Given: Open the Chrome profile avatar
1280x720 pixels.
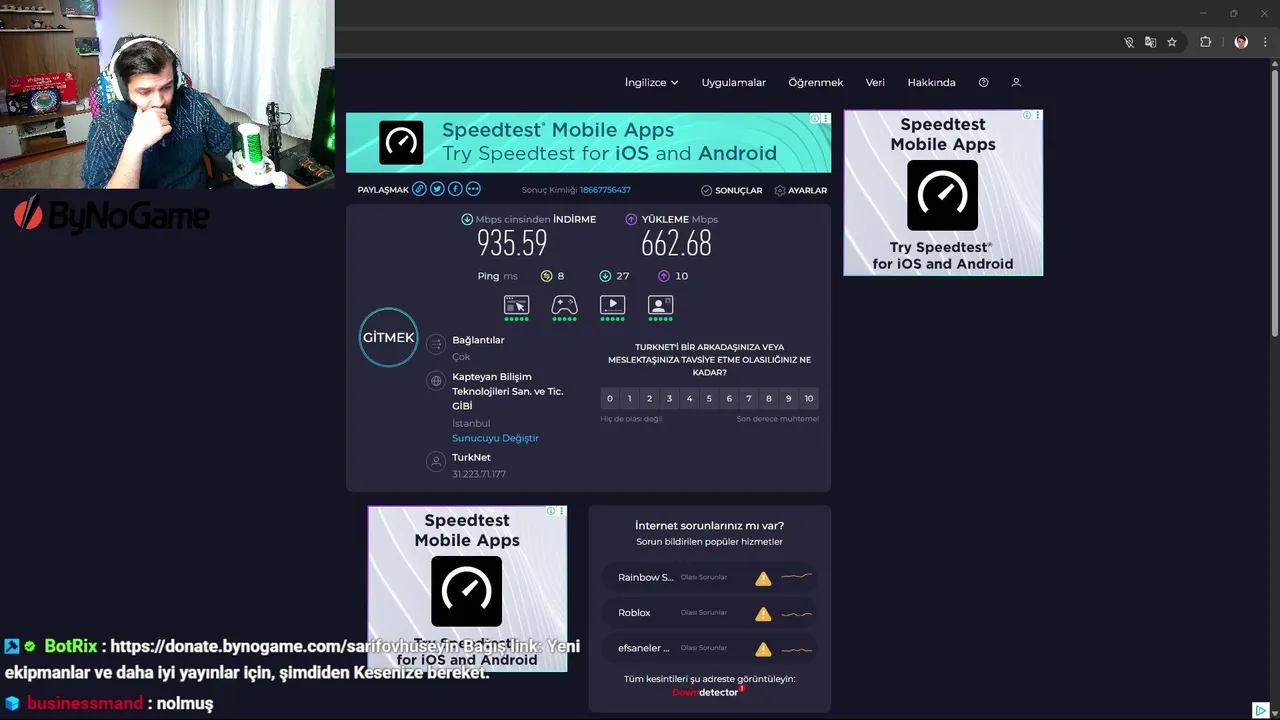Looking at the screenshot, I should 1241,42.
